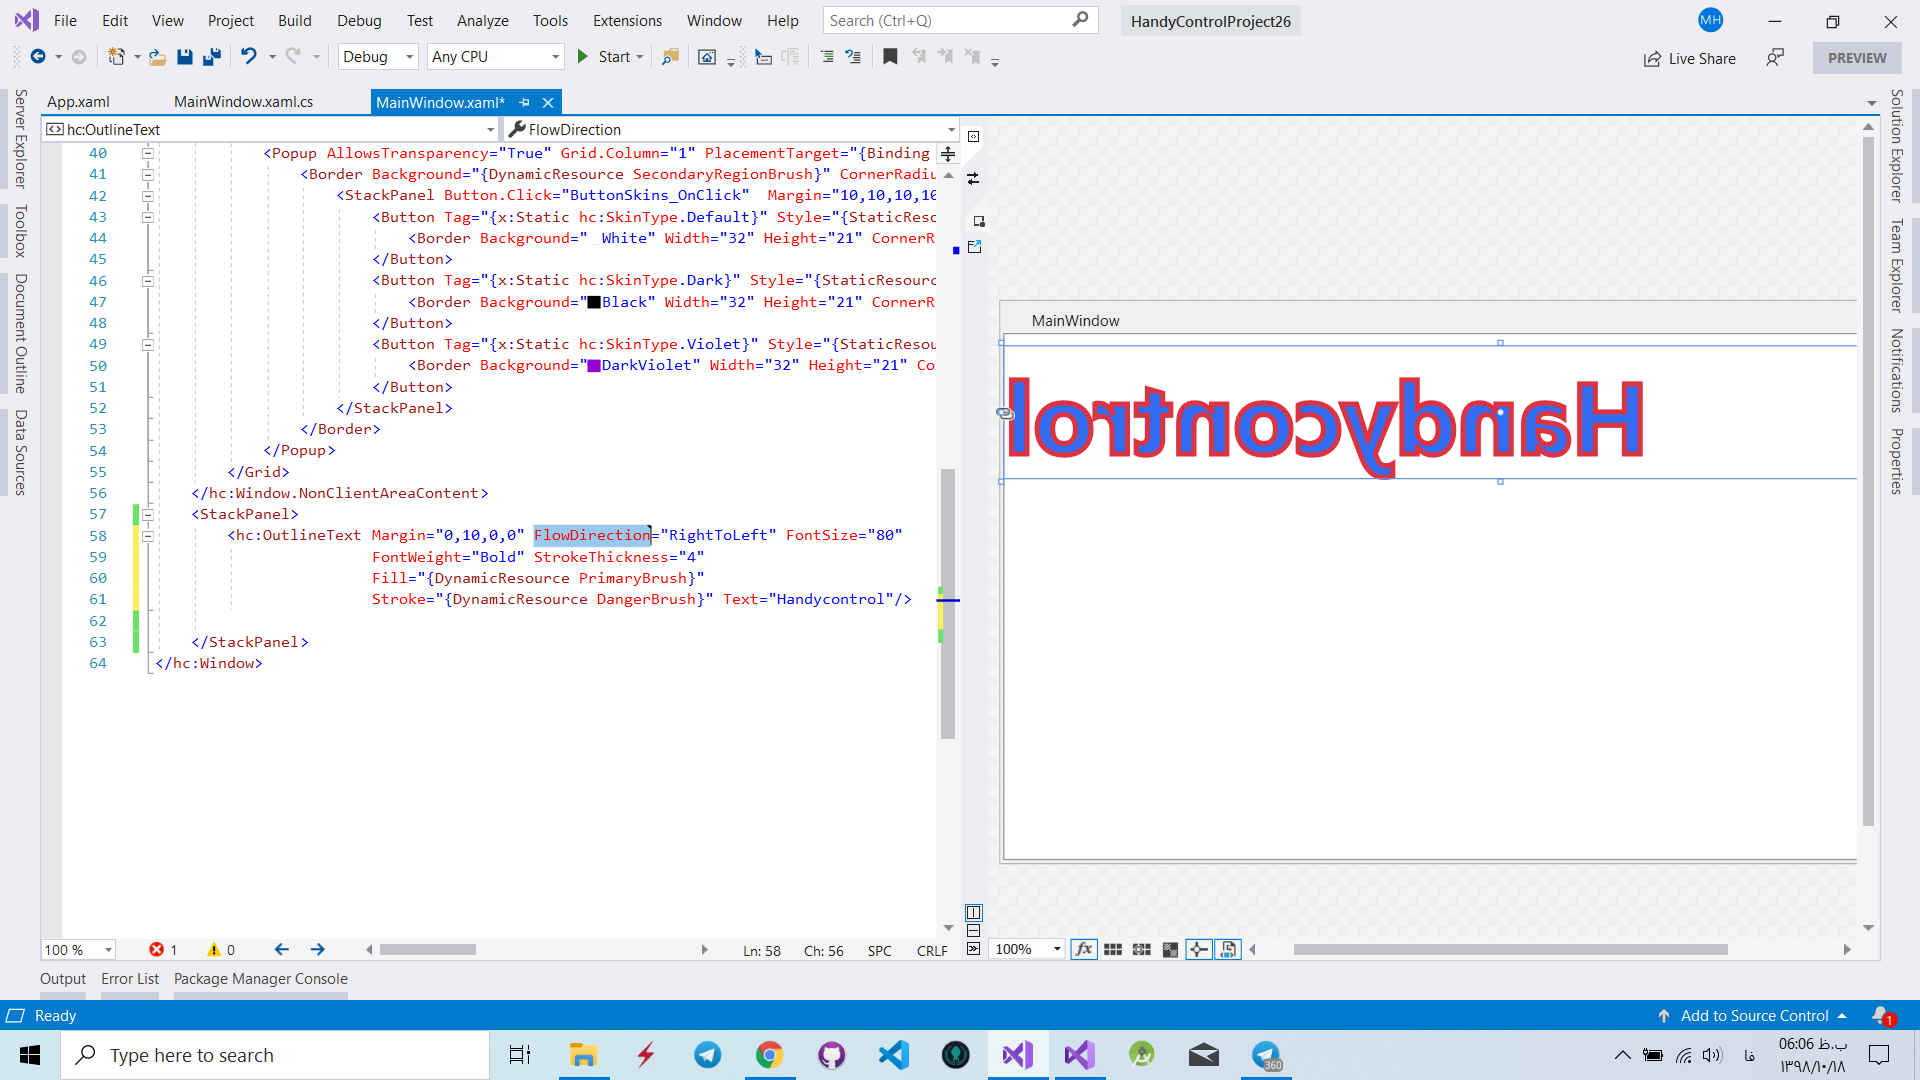The height and width of the screenshot is (1080, 1920).
Task: Click the Disable Project Code icon in designer
Action: 1227,950
